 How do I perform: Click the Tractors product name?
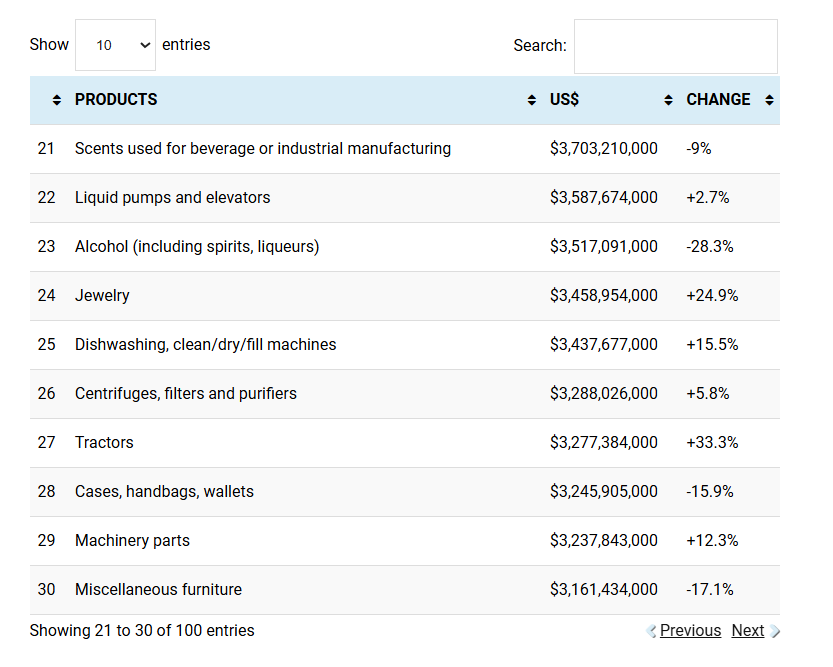tap(104, 442)
